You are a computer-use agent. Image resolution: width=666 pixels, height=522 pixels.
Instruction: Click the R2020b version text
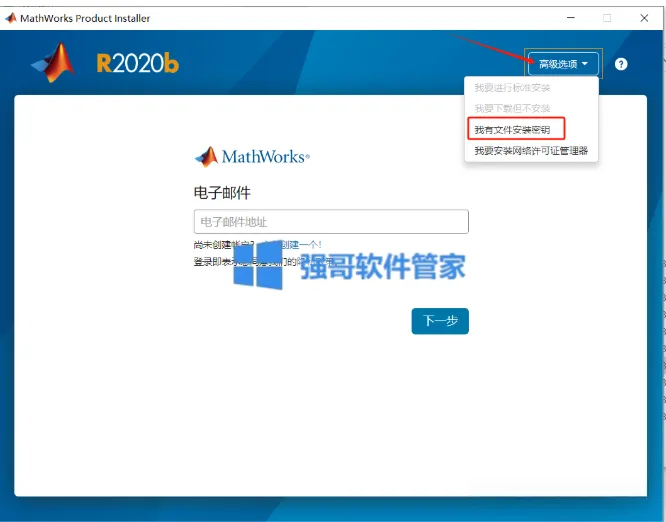pos(138,63)
